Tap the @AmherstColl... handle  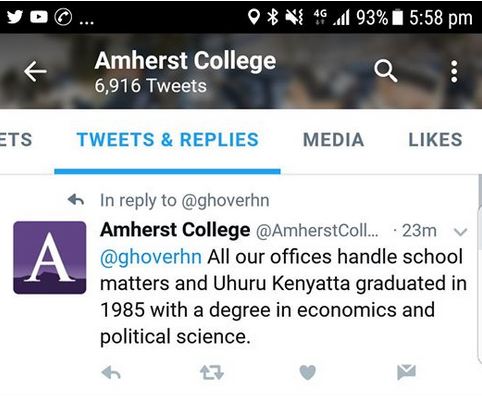tap(317, 230)
